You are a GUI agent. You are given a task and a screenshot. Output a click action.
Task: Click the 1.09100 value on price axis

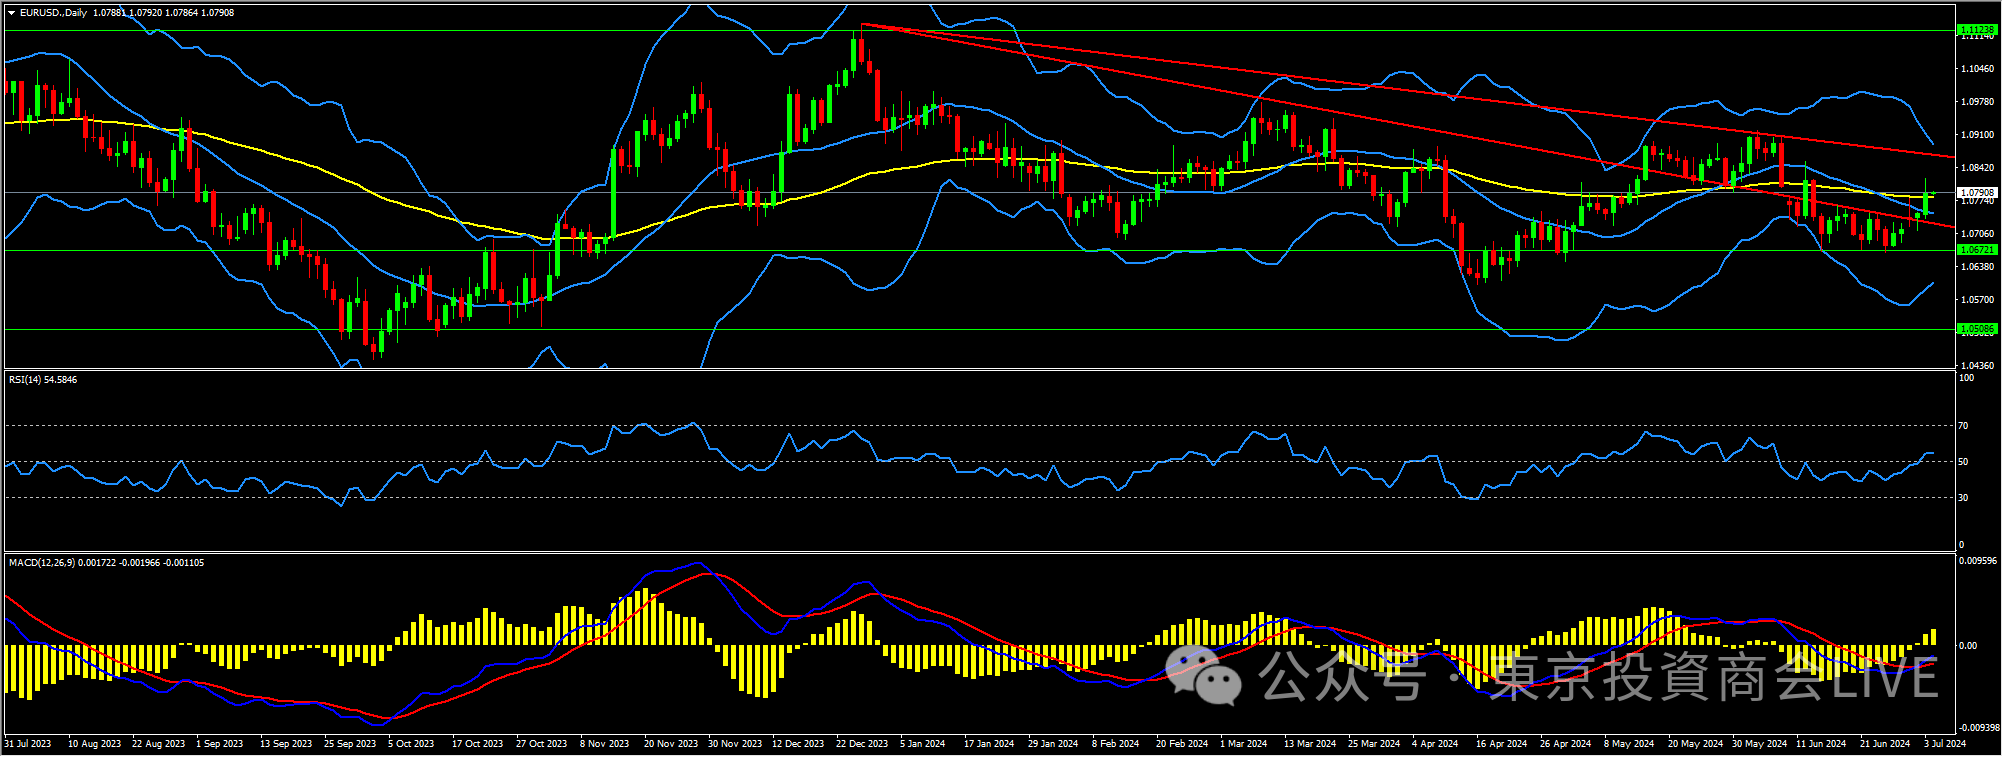(1978, 135)
